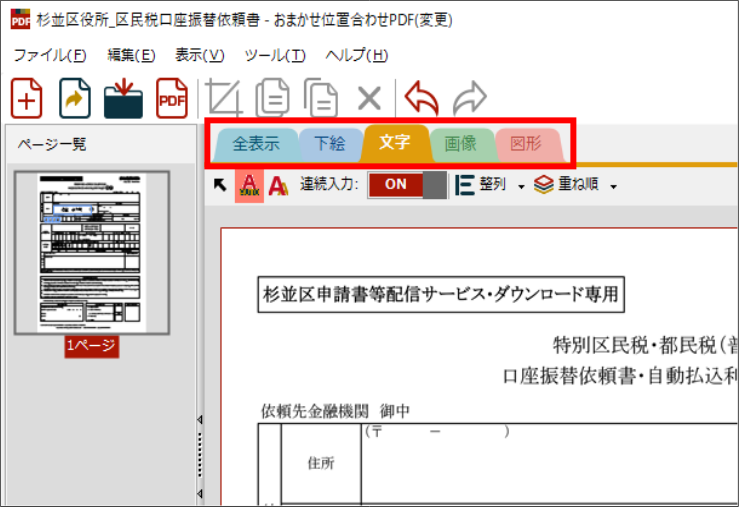Select the arrow pointer tool

220,185
